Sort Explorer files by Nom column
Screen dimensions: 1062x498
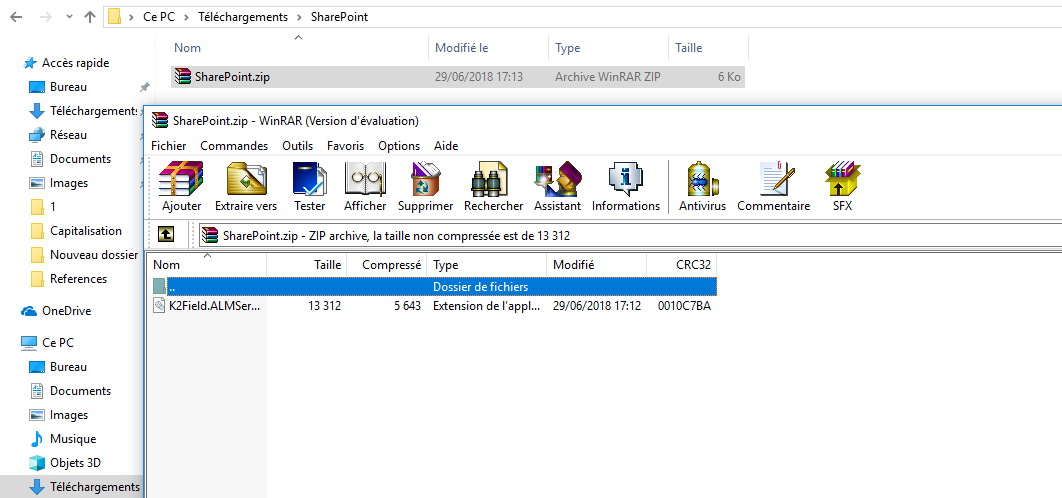pos(298,48)
